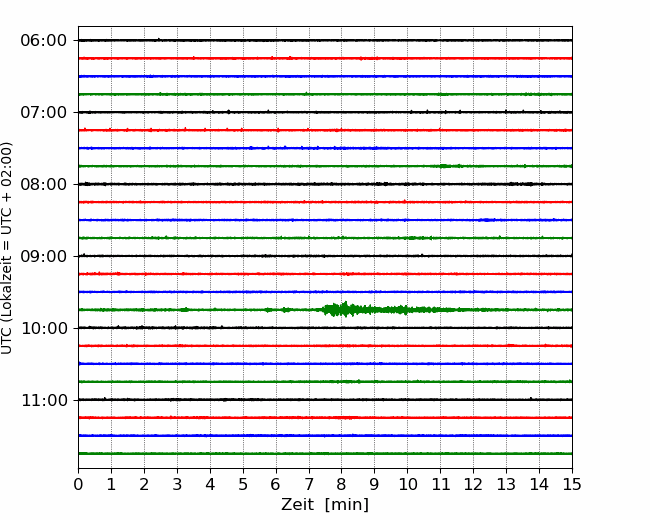Click the x-axis tick label 7
This screenshot has width=650, height=520.
(x=309, y=484)
